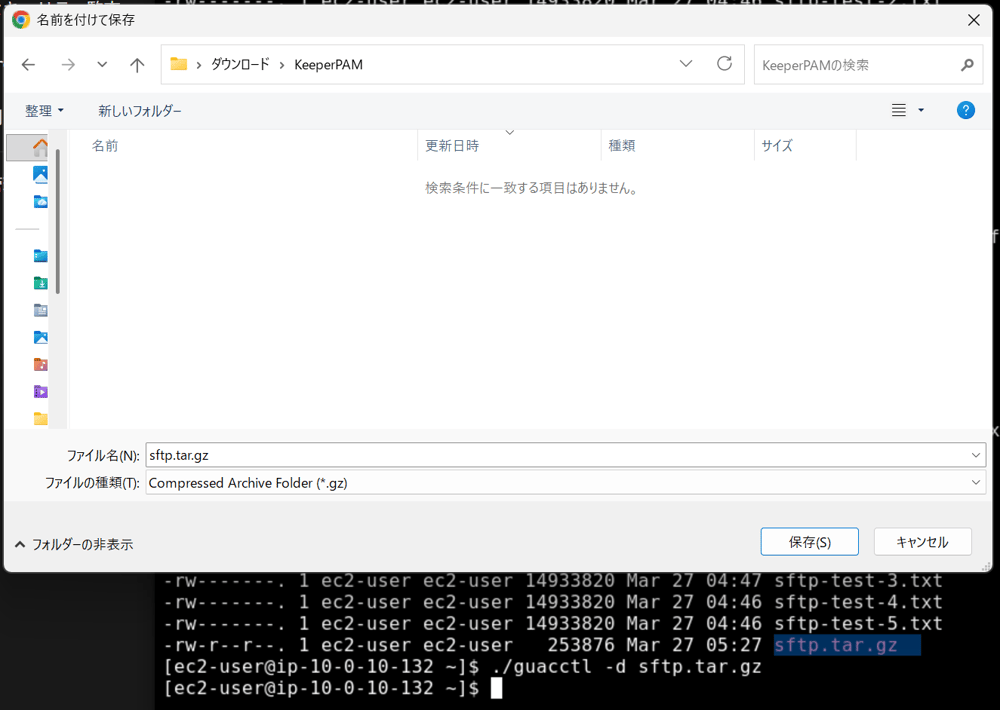Create a folder with 新しいフォルダー
Screen dimensions: 1000x710
pyautogui.click(x=139, y=110)
